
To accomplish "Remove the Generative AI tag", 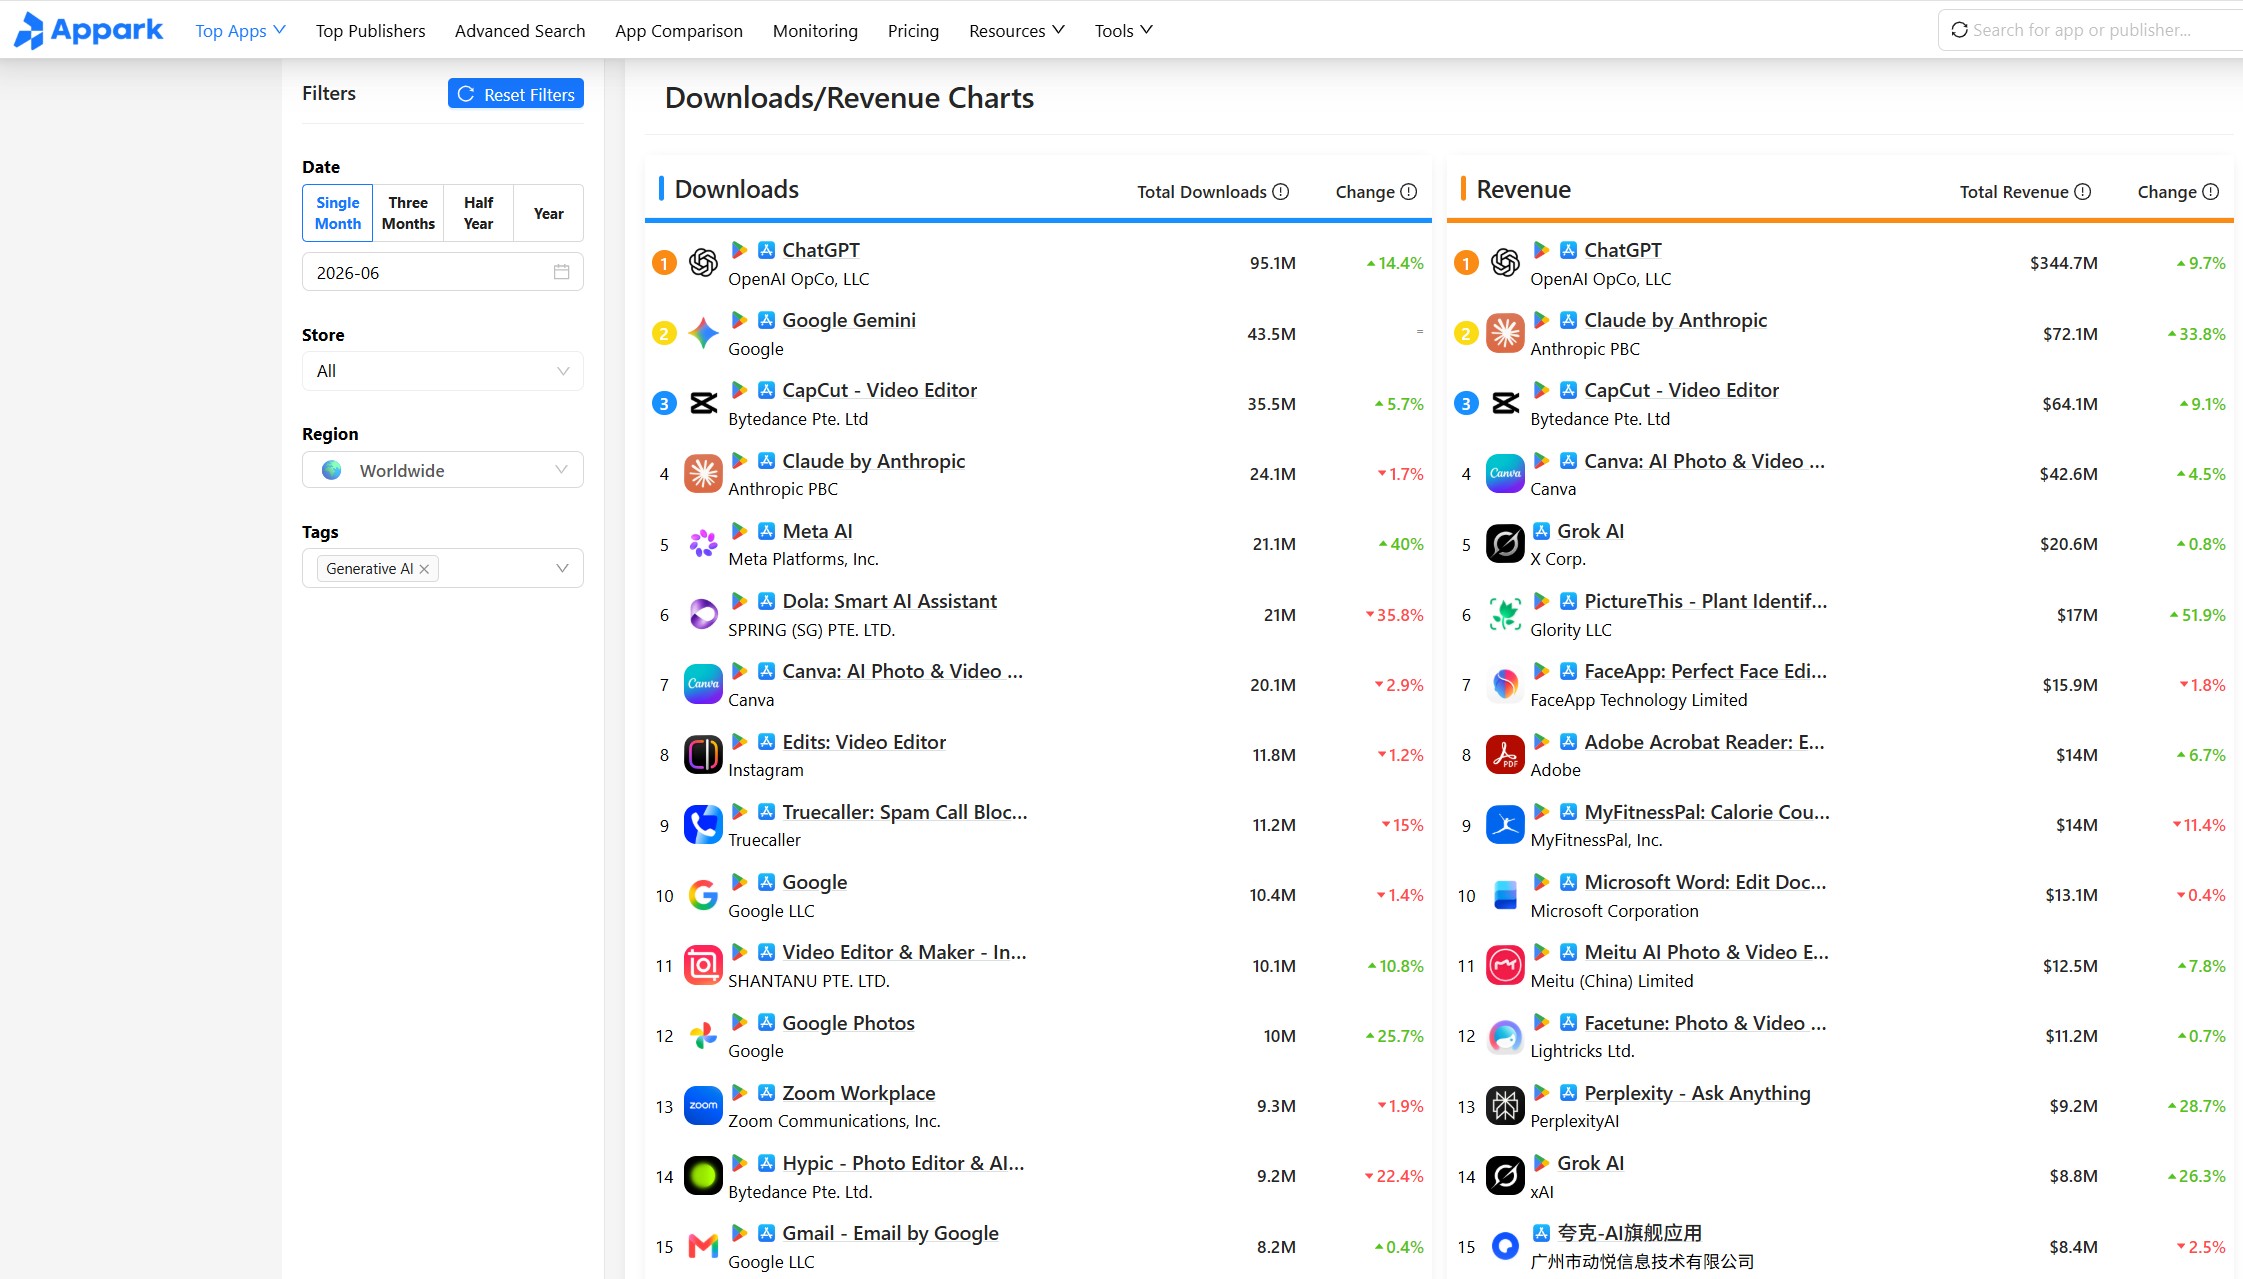I will tap(424, 569).
